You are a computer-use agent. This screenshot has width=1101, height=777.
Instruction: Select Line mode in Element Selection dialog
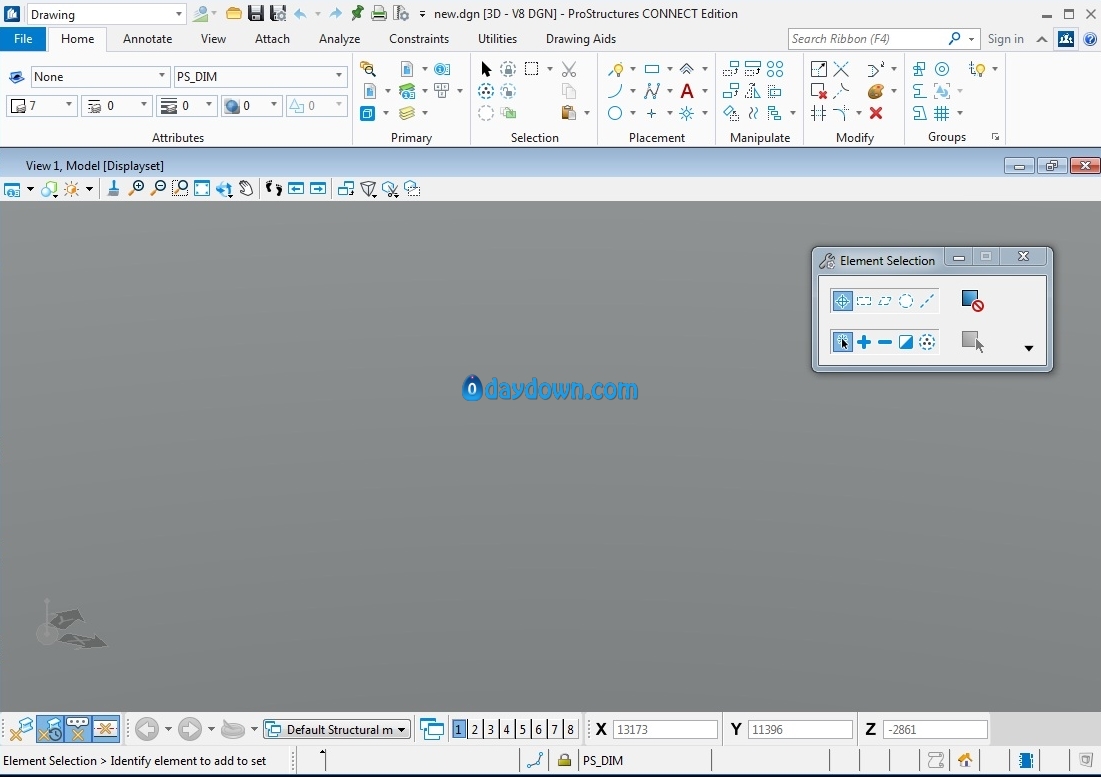[x=927, y=301]
